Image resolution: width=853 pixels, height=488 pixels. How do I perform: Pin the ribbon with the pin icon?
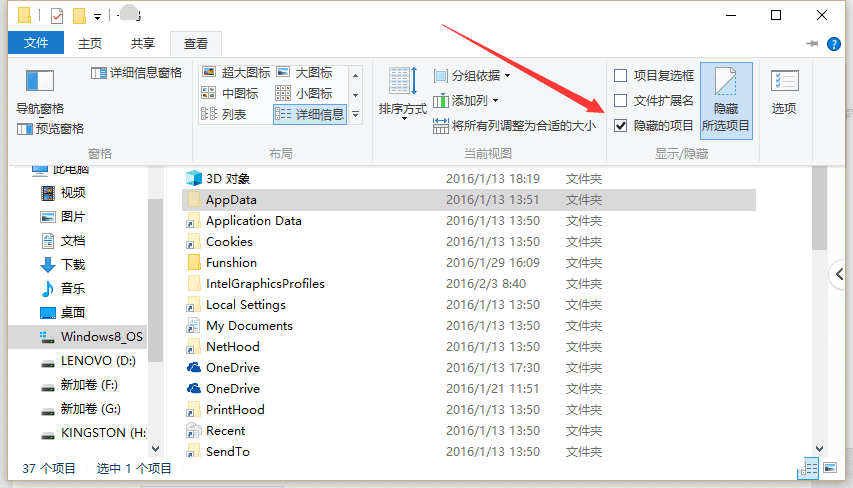(x=812, y=44)
